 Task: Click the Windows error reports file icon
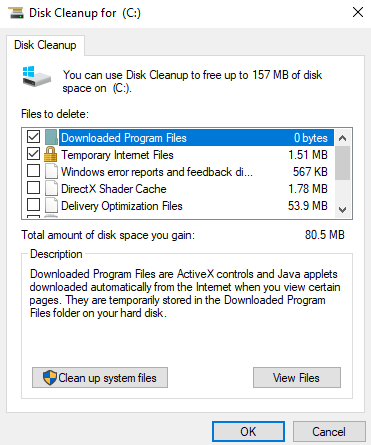point(51,171)
